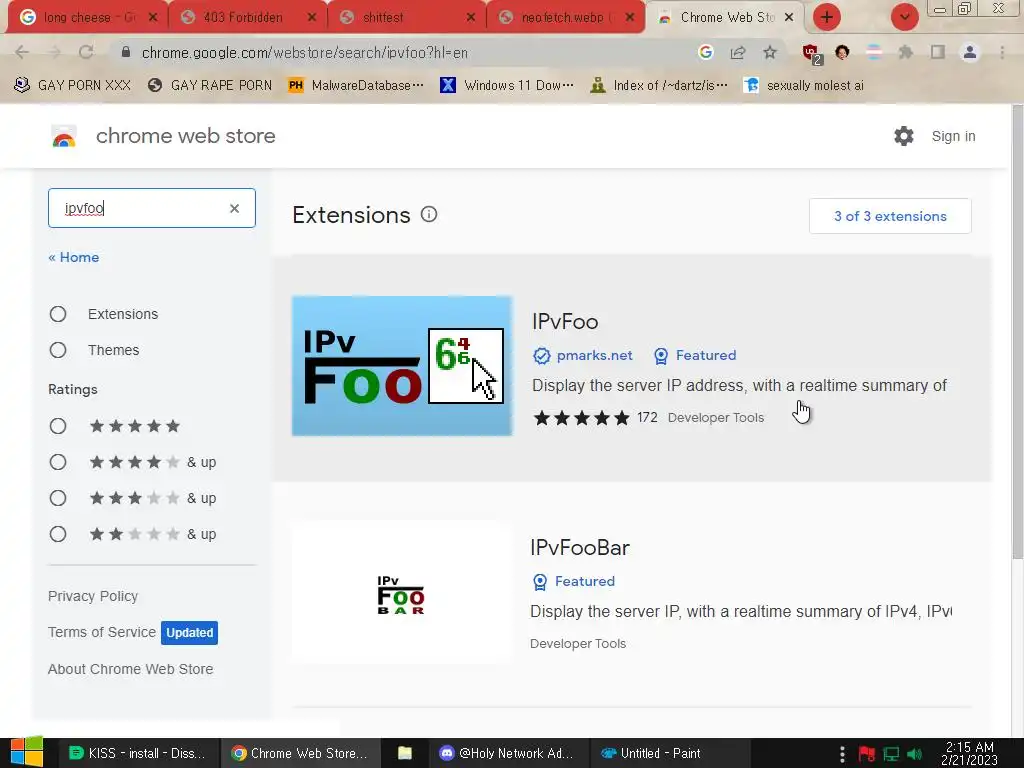Click the network monitor tray icon
The image size is (1024, 768).
[891, 754]
